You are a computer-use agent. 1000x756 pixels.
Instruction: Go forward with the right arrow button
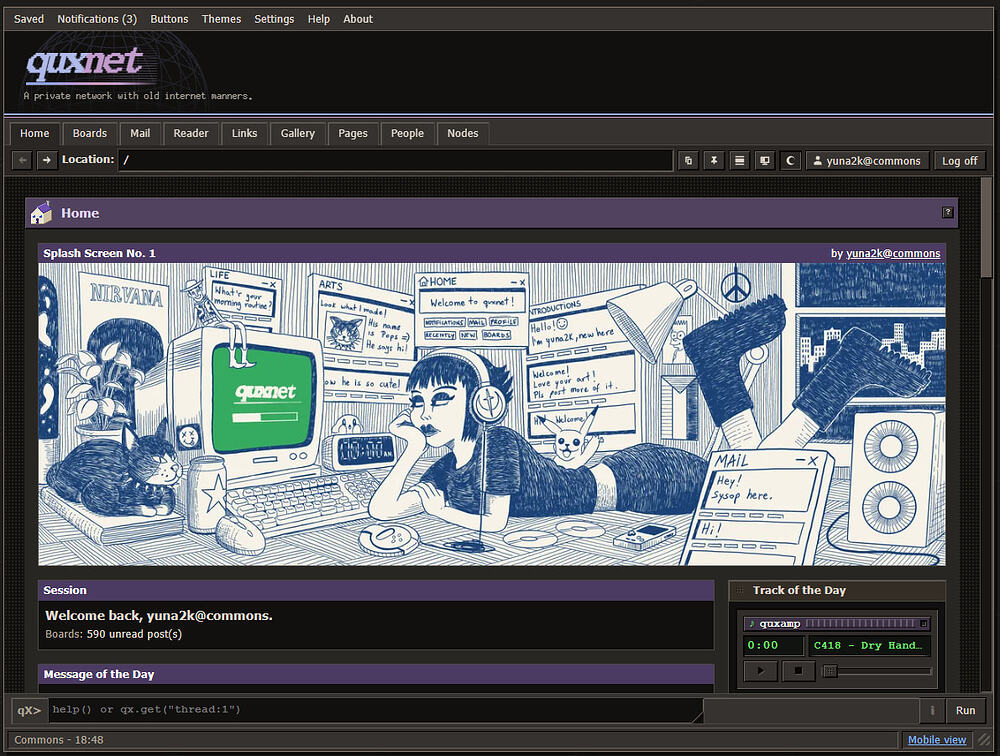(x=47, y=160)
